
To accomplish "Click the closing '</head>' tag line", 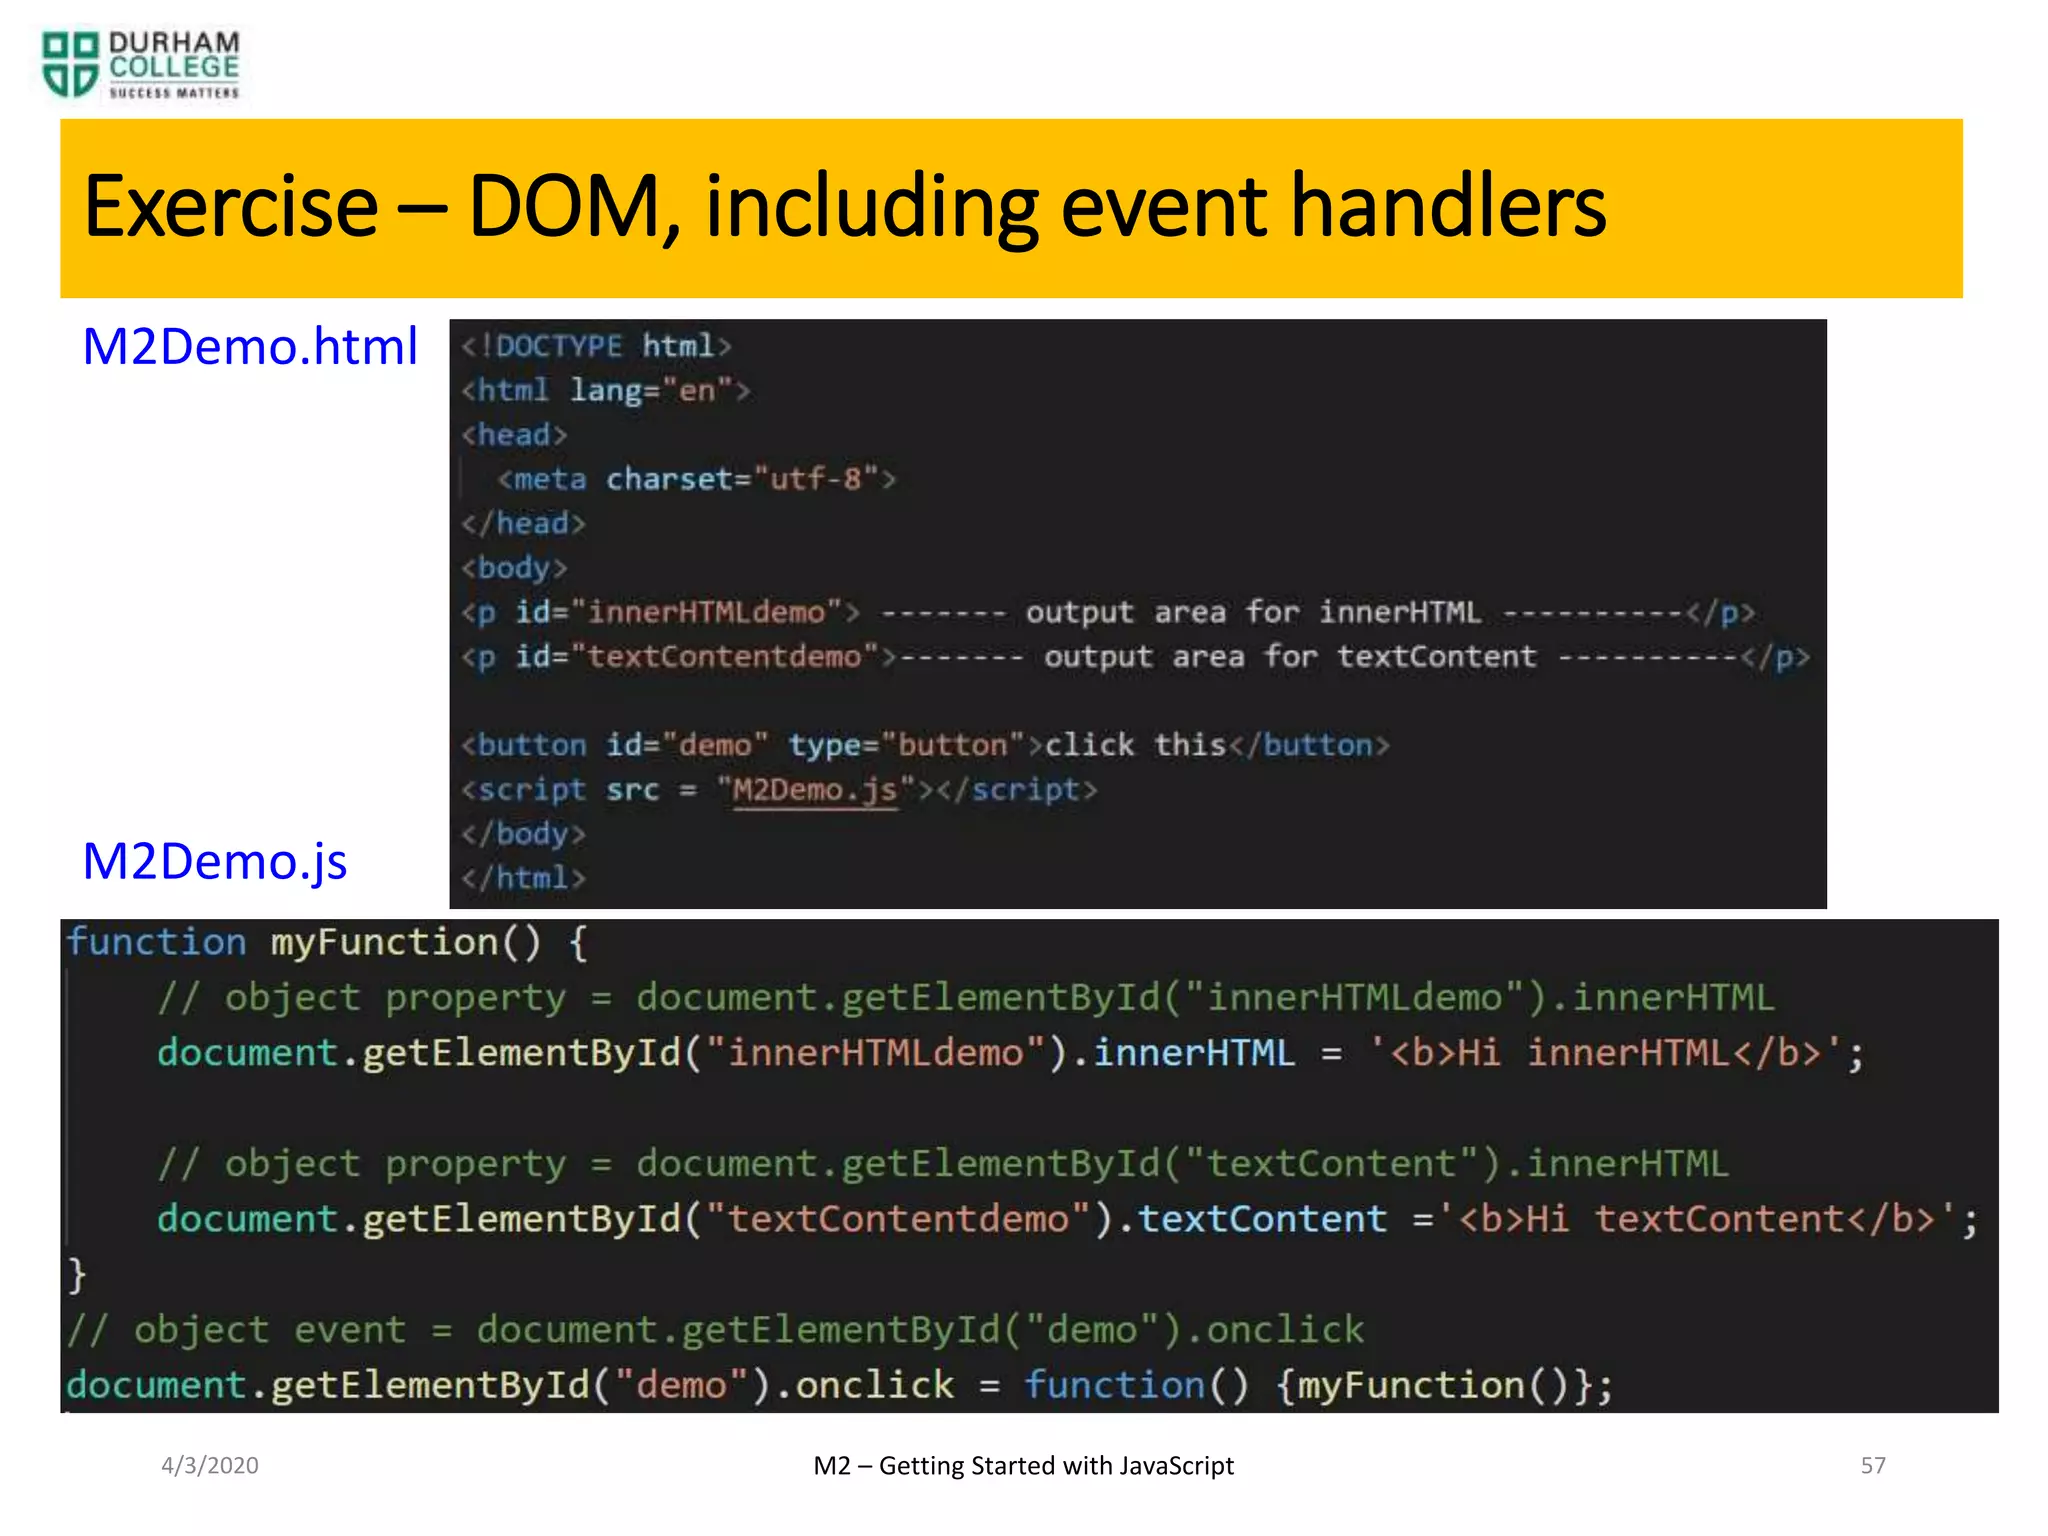I will [523, 523].
